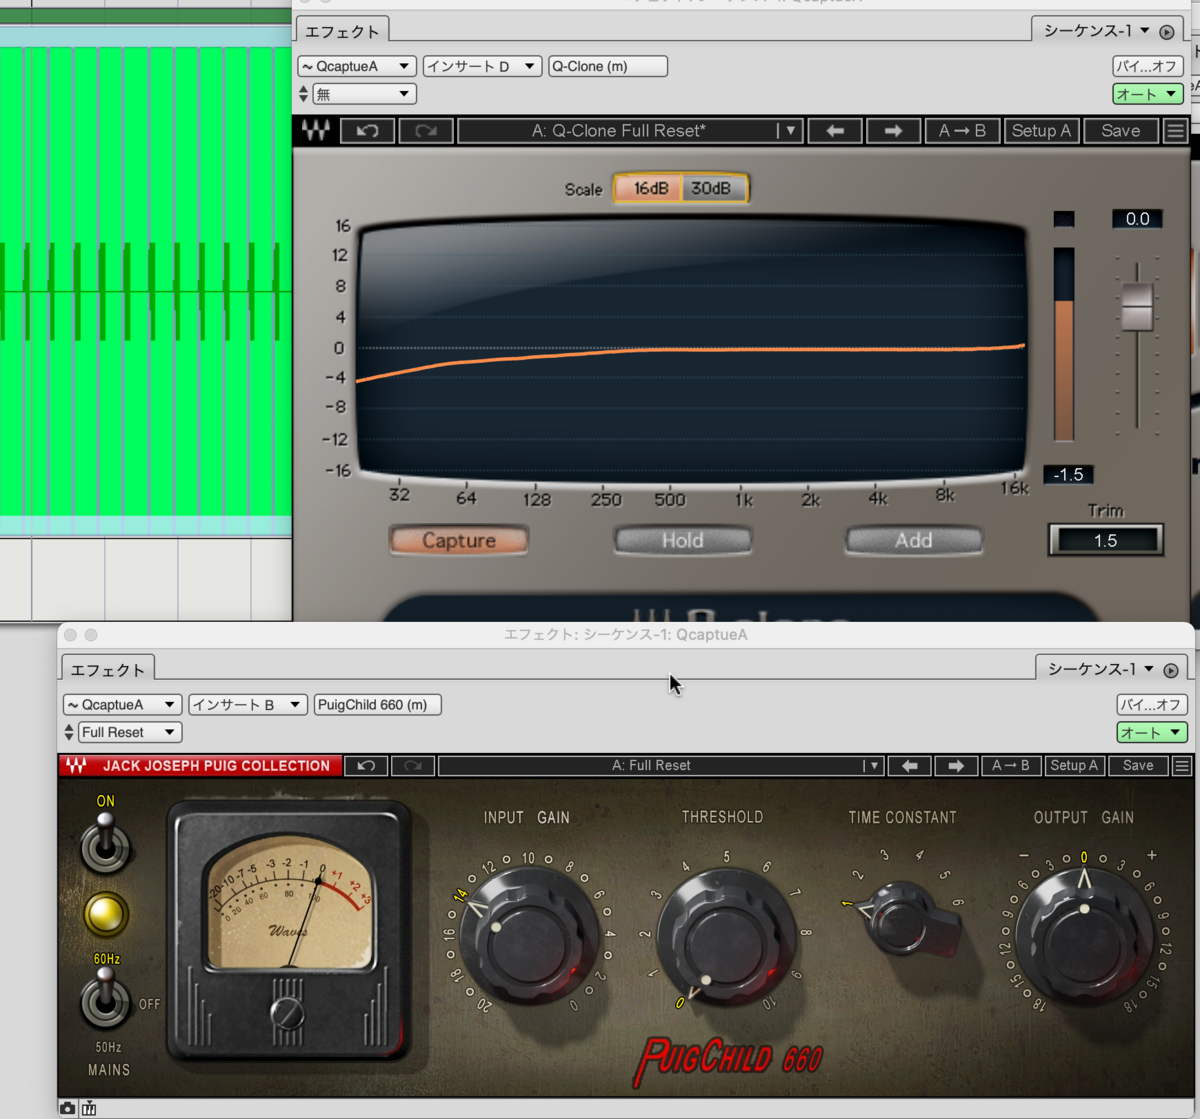1200x1119 pixels.
Task: Copy A to B in Q-Clone
Action: [962, 131]
